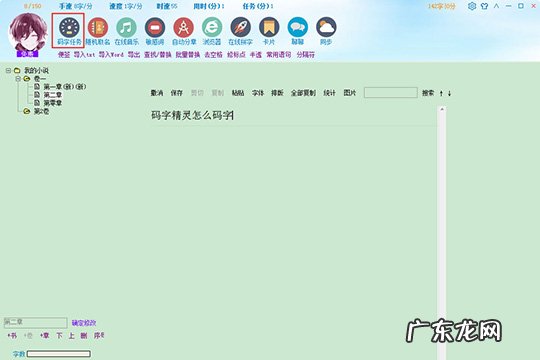Open 查找/替换 find and replace

[158, 55]
